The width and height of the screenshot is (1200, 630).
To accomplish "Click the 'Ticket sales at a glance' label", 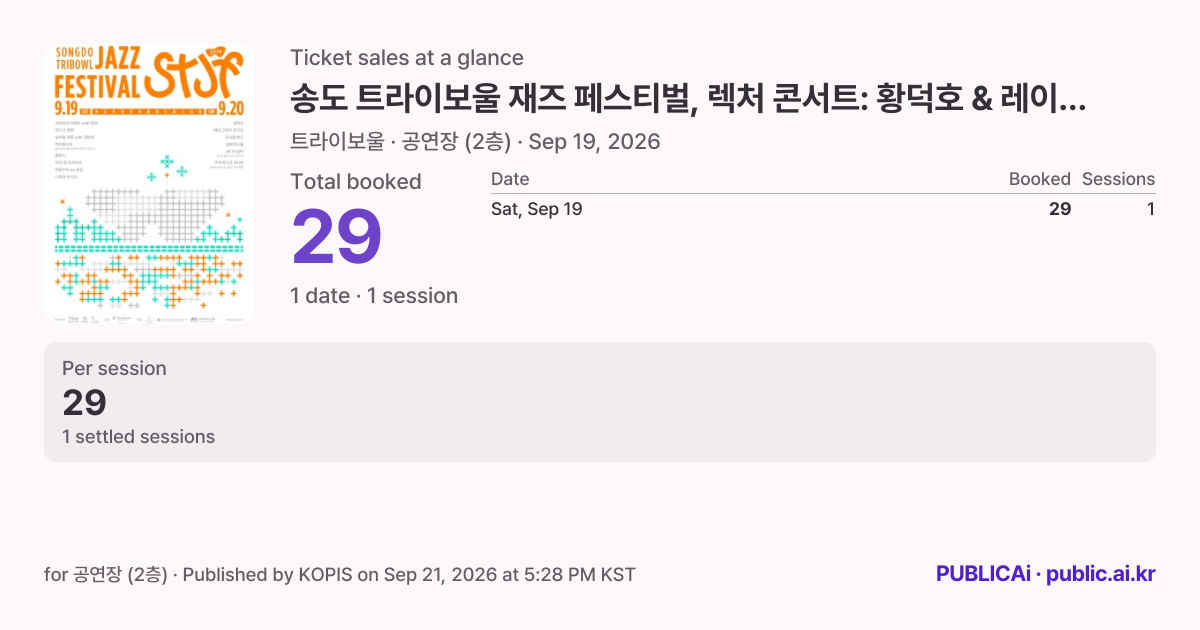I will [407, 58].
